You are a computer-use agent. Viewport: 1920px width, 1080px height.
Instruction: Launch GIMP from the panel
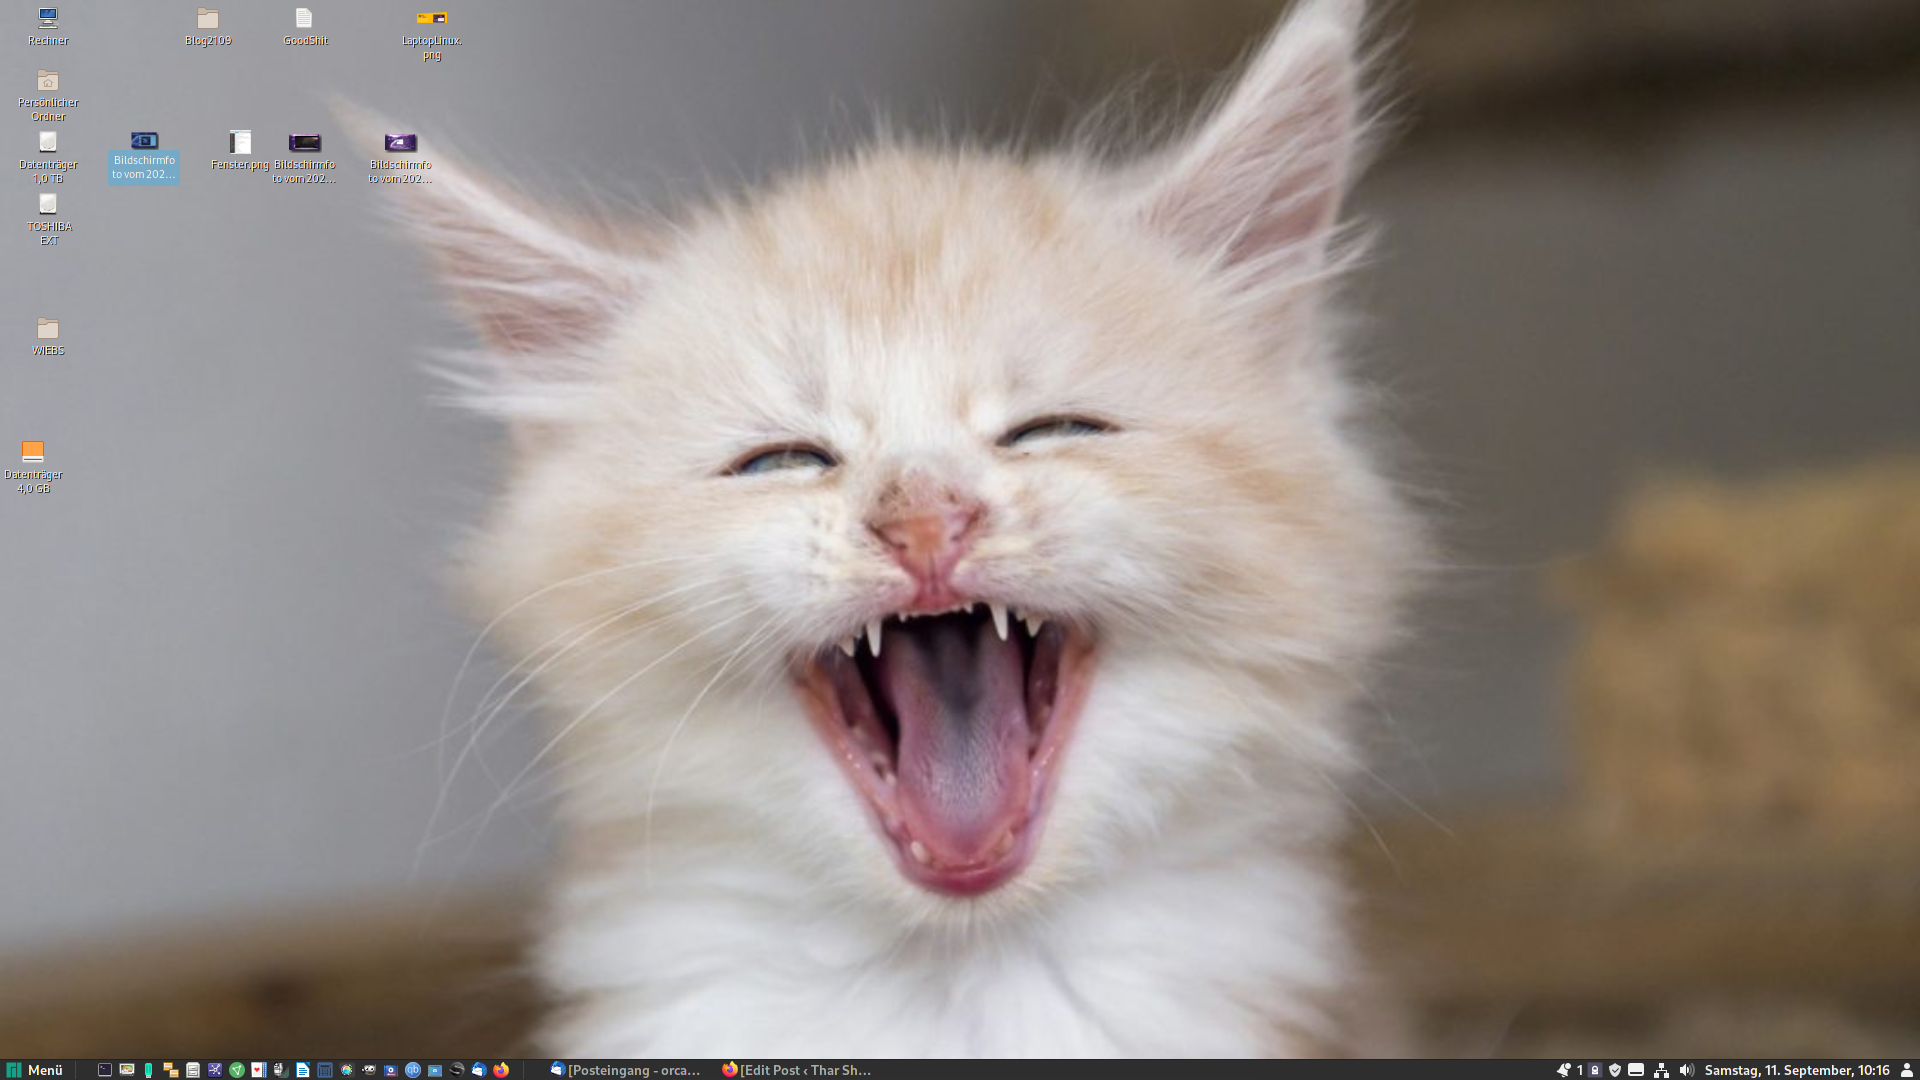click(x=369, y=1070)
